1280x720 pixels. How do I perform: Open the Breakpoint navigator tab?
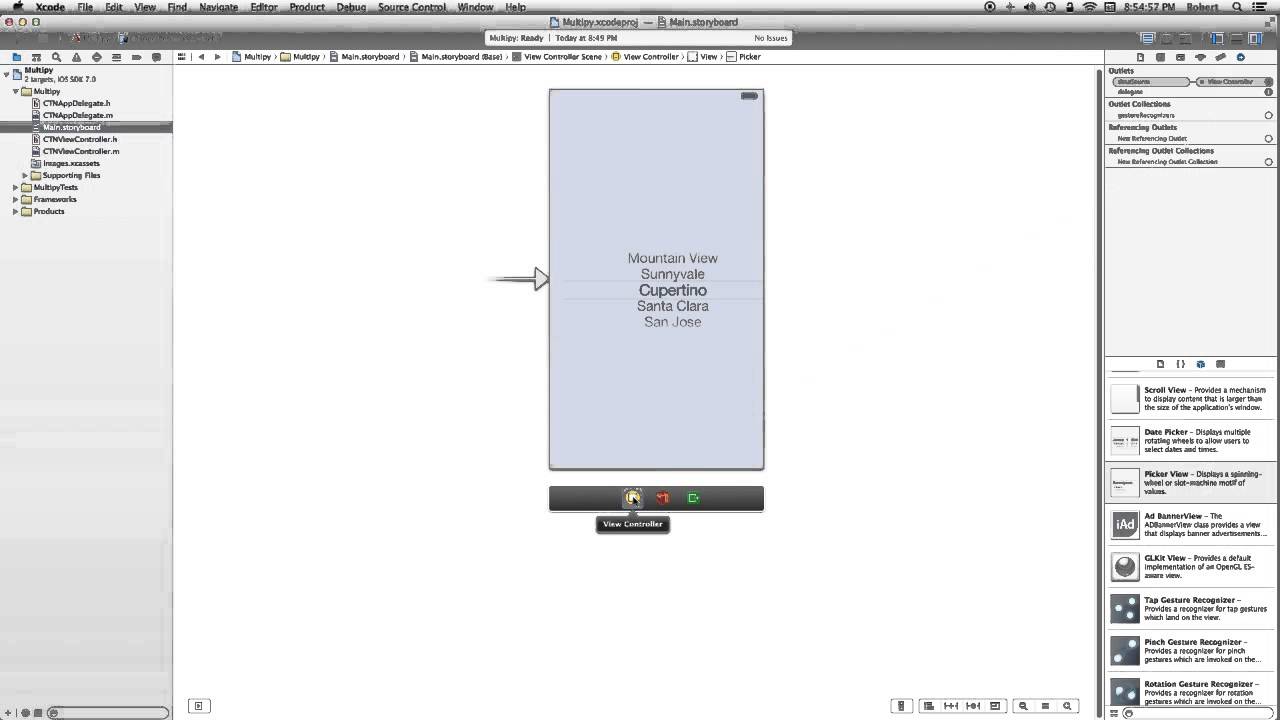click(x=136, y=57)
